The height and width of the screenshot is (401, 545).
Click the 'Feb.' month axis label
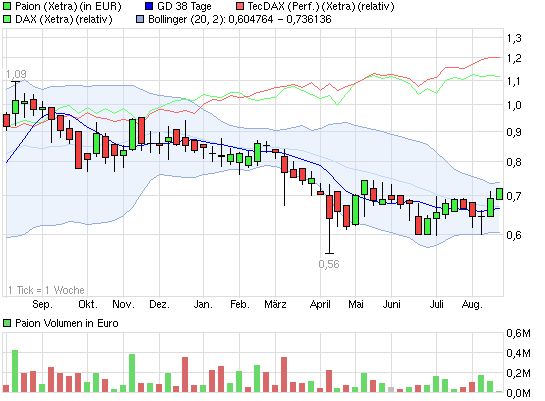click(x=240, y=304)
